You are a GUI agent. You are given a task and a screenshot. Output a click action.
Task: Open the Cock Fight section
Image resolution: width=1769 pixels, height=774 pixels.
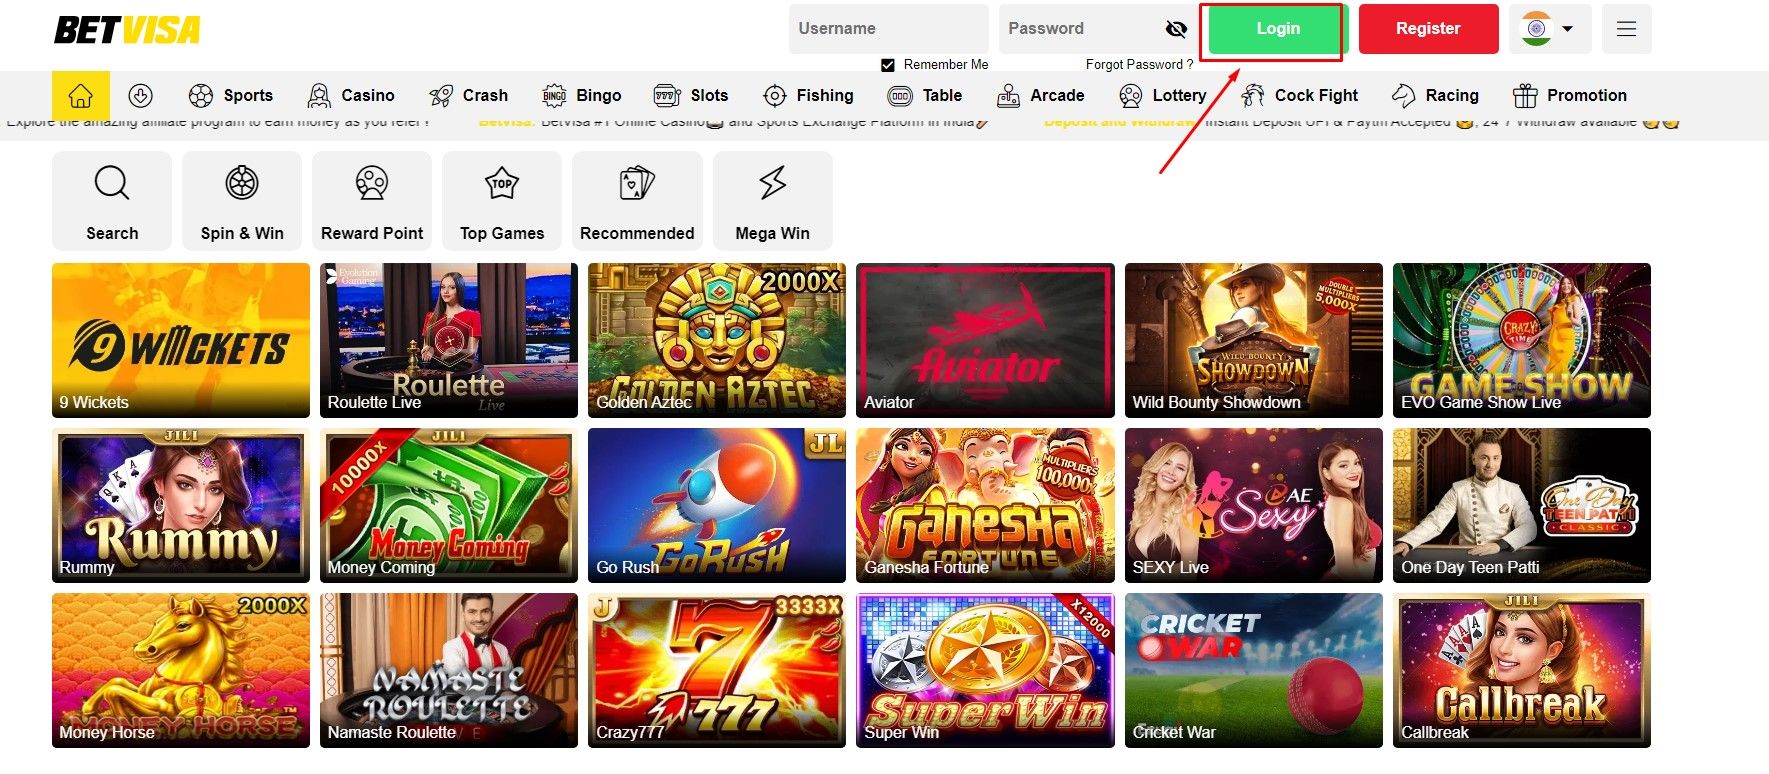pos(1299,96)
